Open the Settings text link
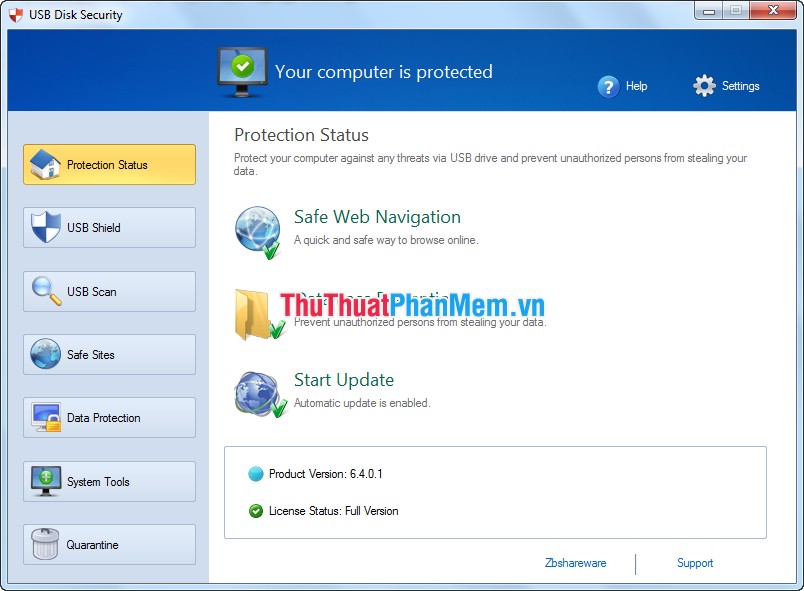Image resolution: width=804 pixels, height=591 pixels. coord(740,86)
